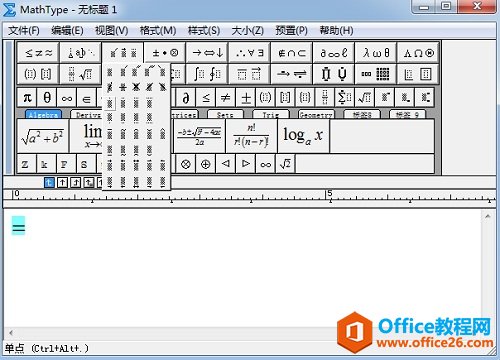This screenshot has width=500, height=360.
Task: Insert superscript template in small bar
Action: pos(385,98)
